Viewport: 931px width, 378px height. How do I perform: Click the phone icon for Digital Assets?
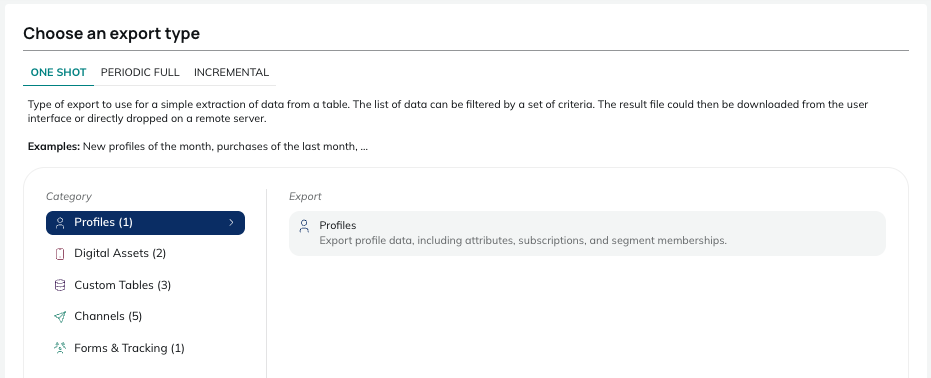[59, 254]
